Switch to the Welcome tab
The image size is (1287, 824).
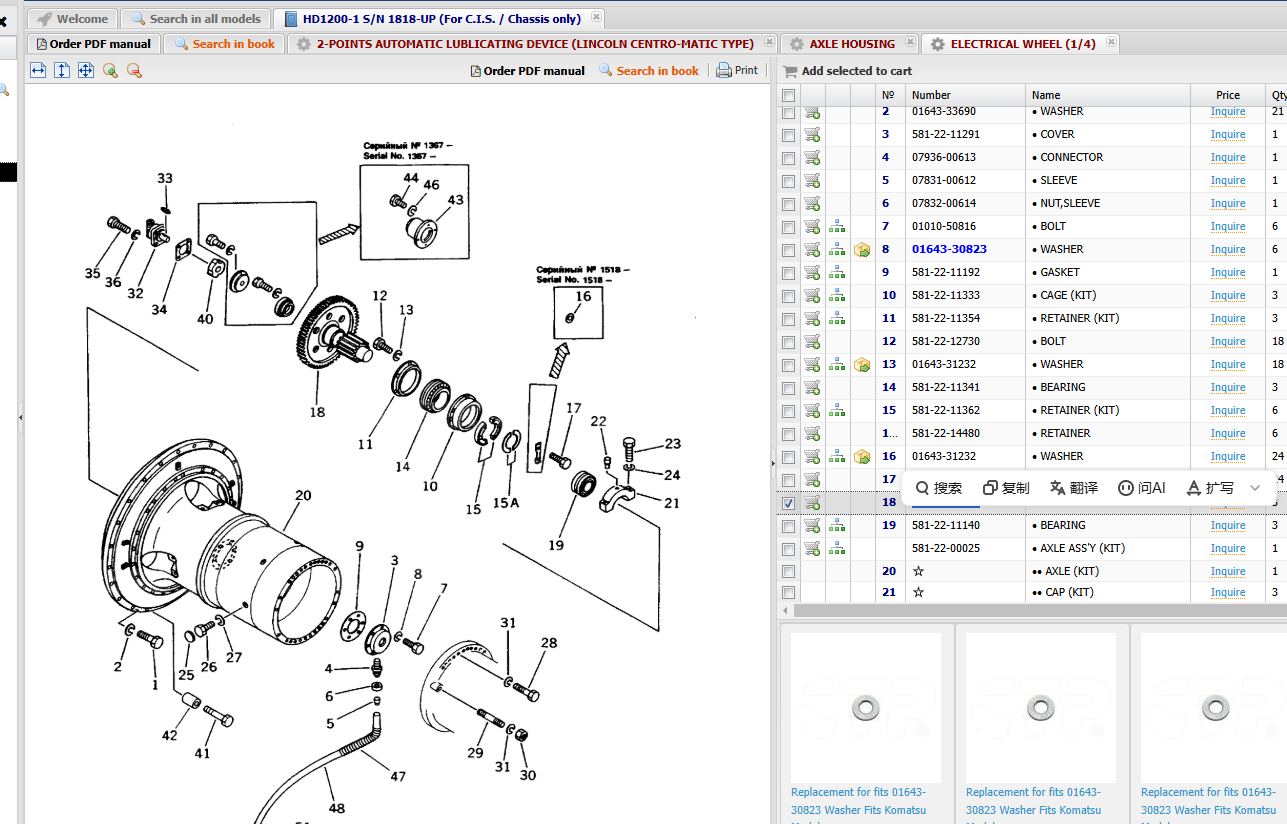tap(73, 19)
